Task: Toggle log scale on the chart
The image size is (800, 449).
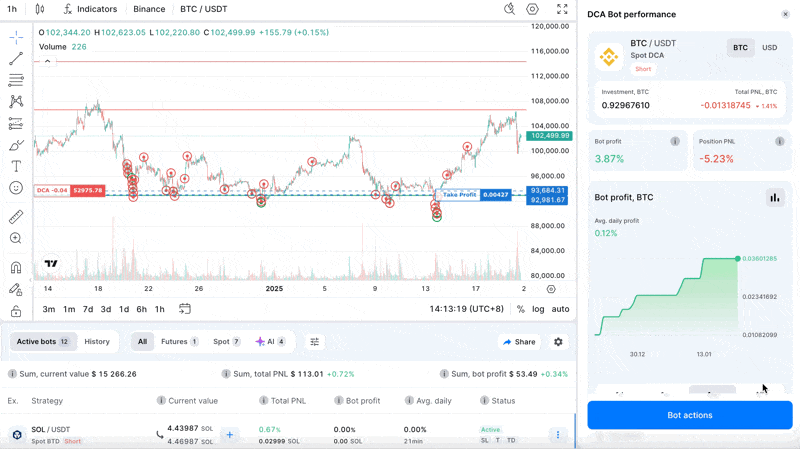Action: coord(538,309)
